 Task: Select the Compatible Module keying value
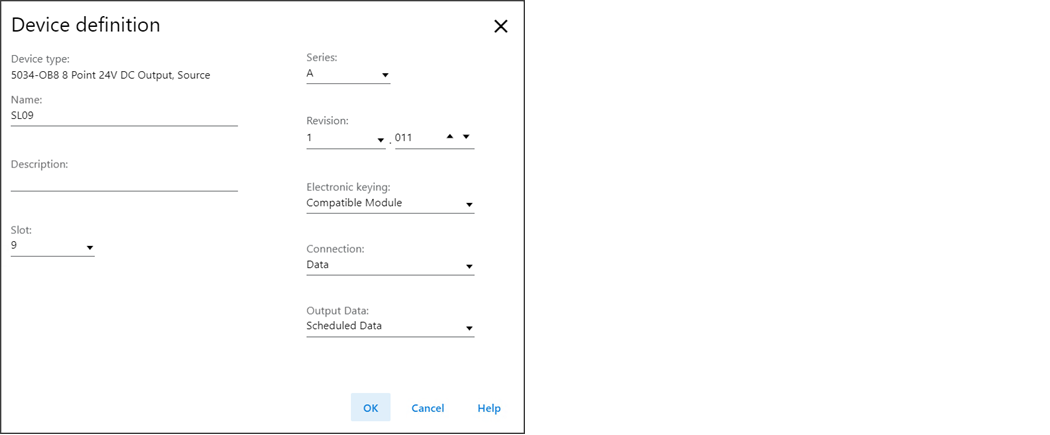(354, 203)
